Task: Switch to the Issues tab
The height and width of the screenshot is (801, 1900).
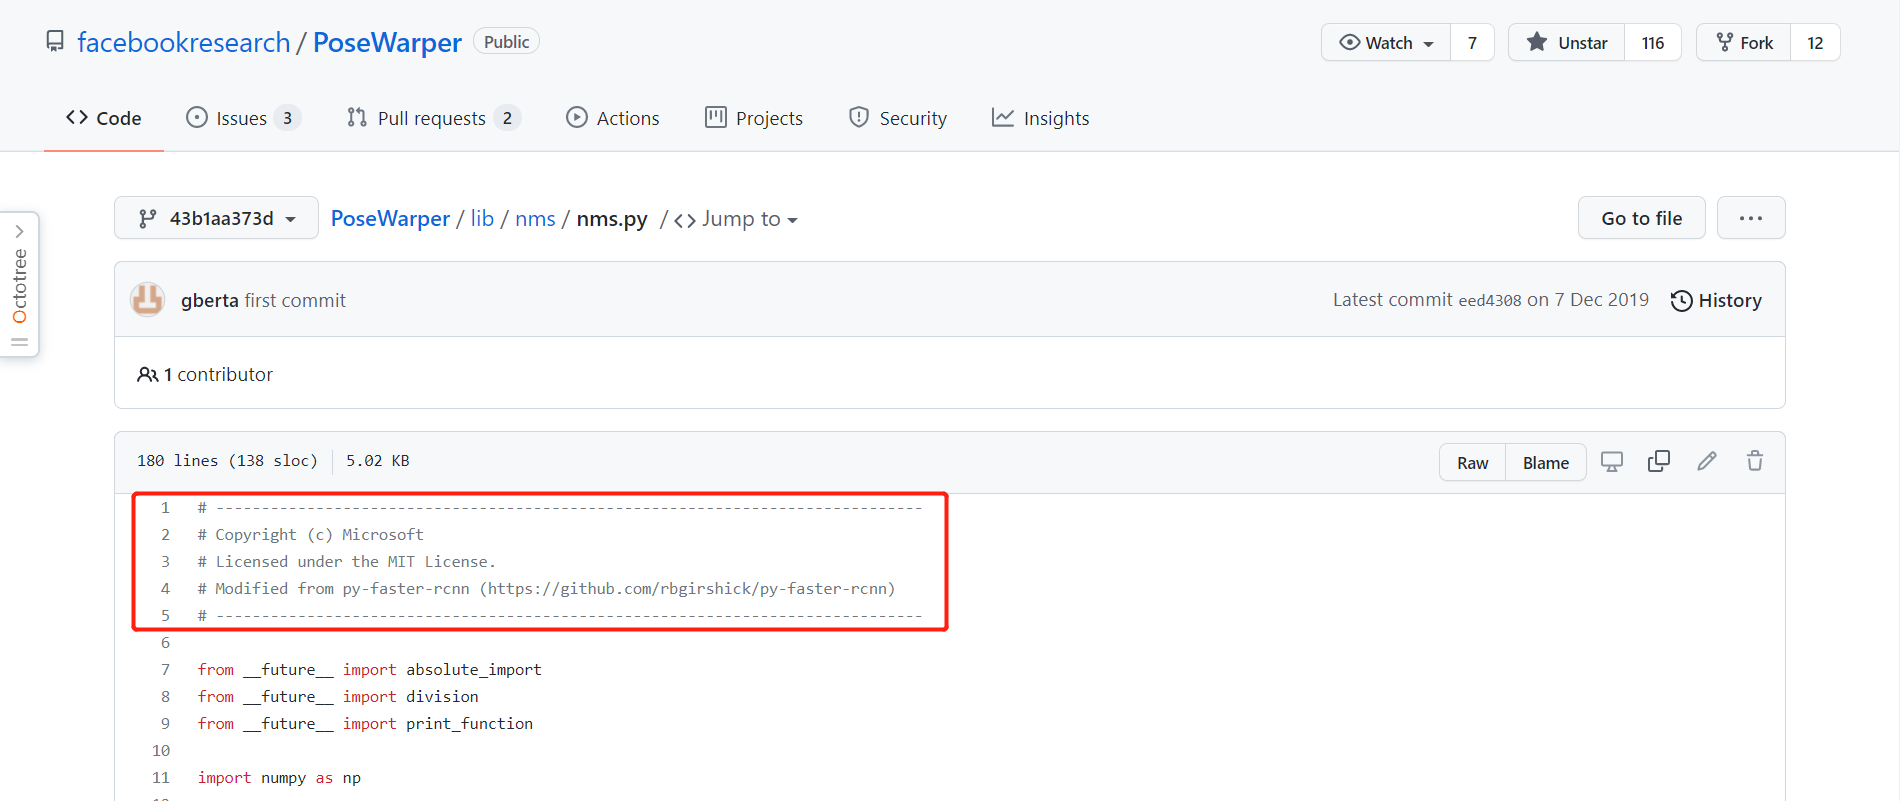Action: (x=242, y=118)
